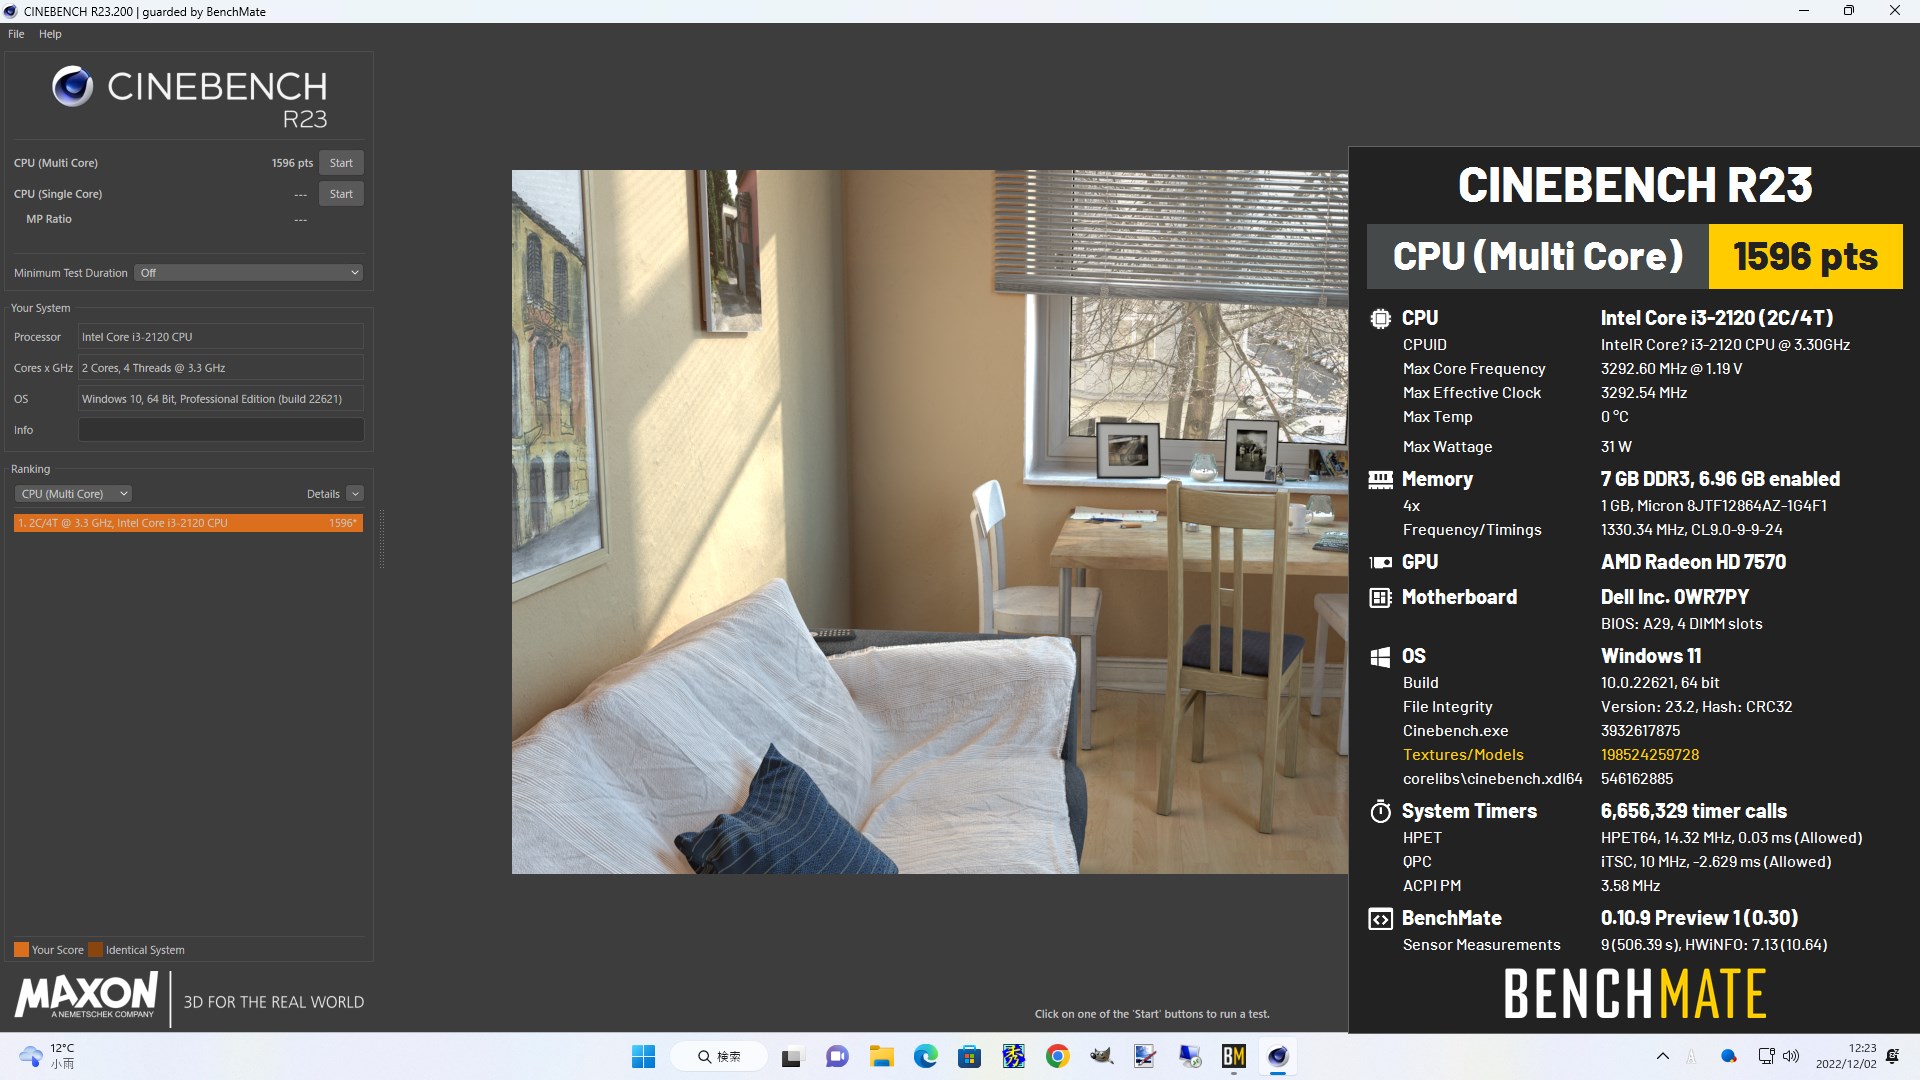Open network settings from tray
The width and height of the screenshot is (1920, 1080).
click(1766, 1056)
